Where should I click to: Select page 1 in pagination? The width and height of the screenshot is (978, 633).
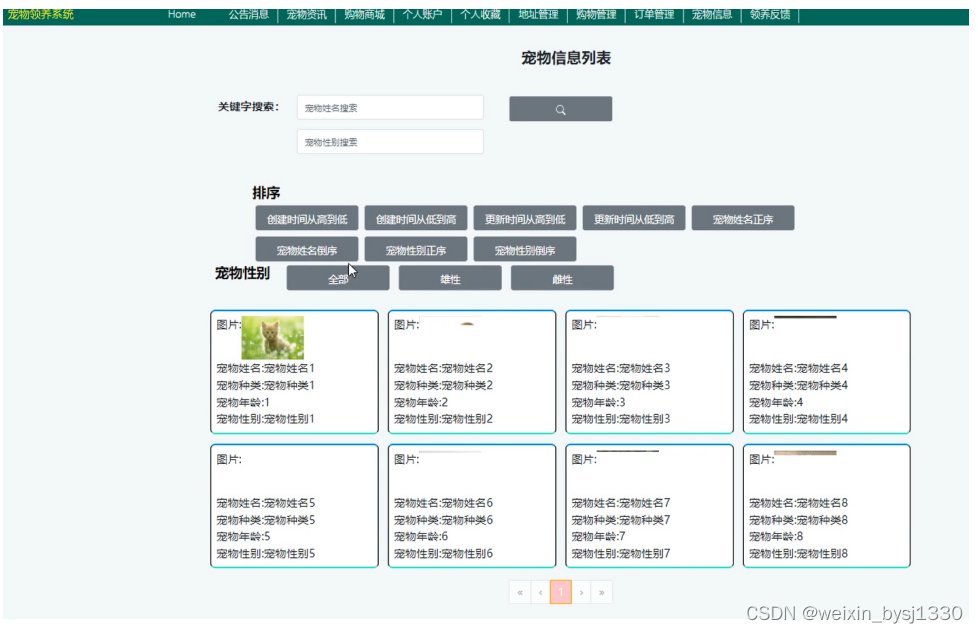coord(561,592)
